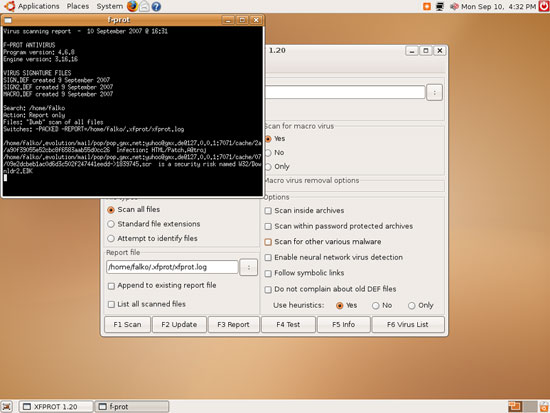Click the Report file path field
Image resolution: width=550 pixels, height=413 pixels.
172,267
